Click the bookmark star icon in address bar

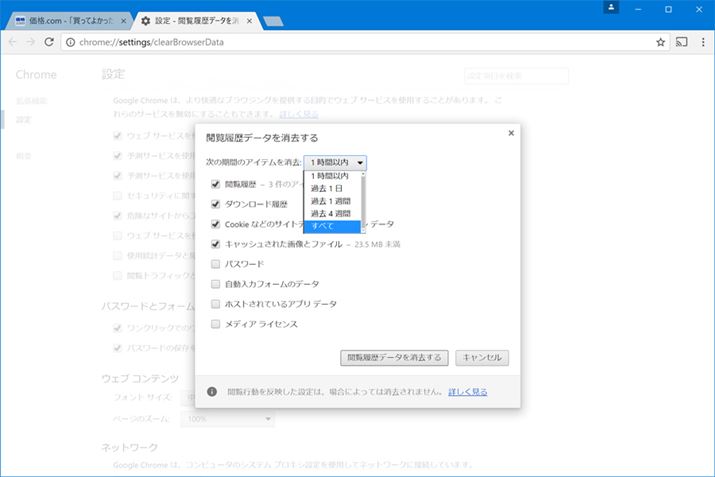[x=661, y=42]
